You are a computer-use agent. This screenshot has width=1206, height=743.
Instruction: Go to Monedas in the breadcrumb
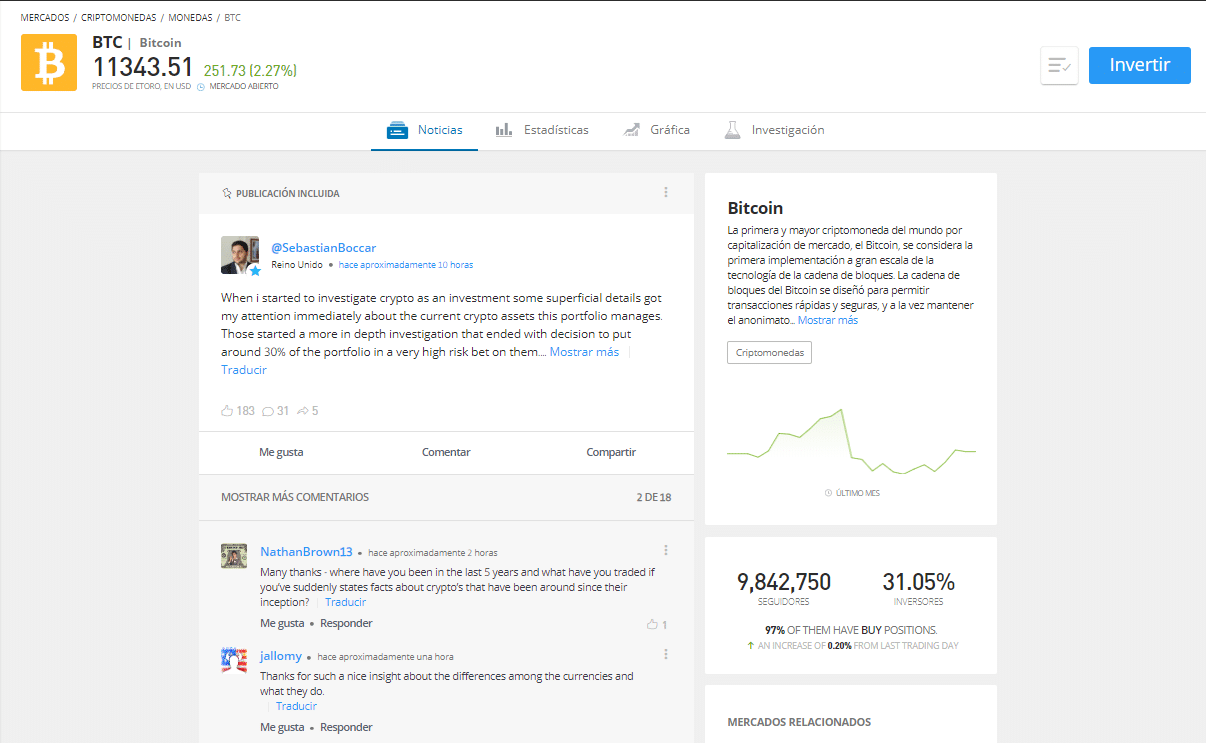pyautogui.click(x=192, y=18)
